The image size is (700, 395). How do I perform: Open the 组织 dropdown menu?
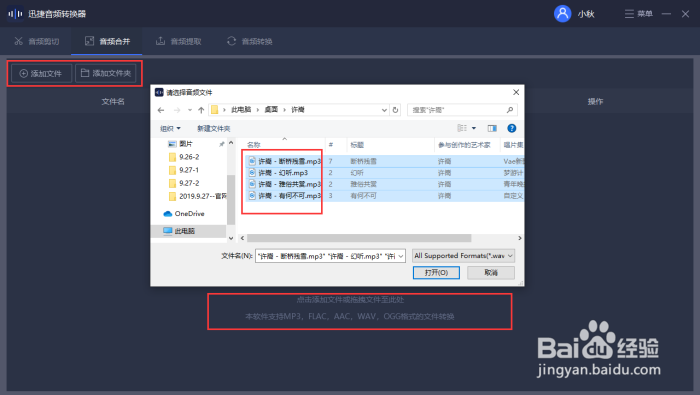coord(170,129)
